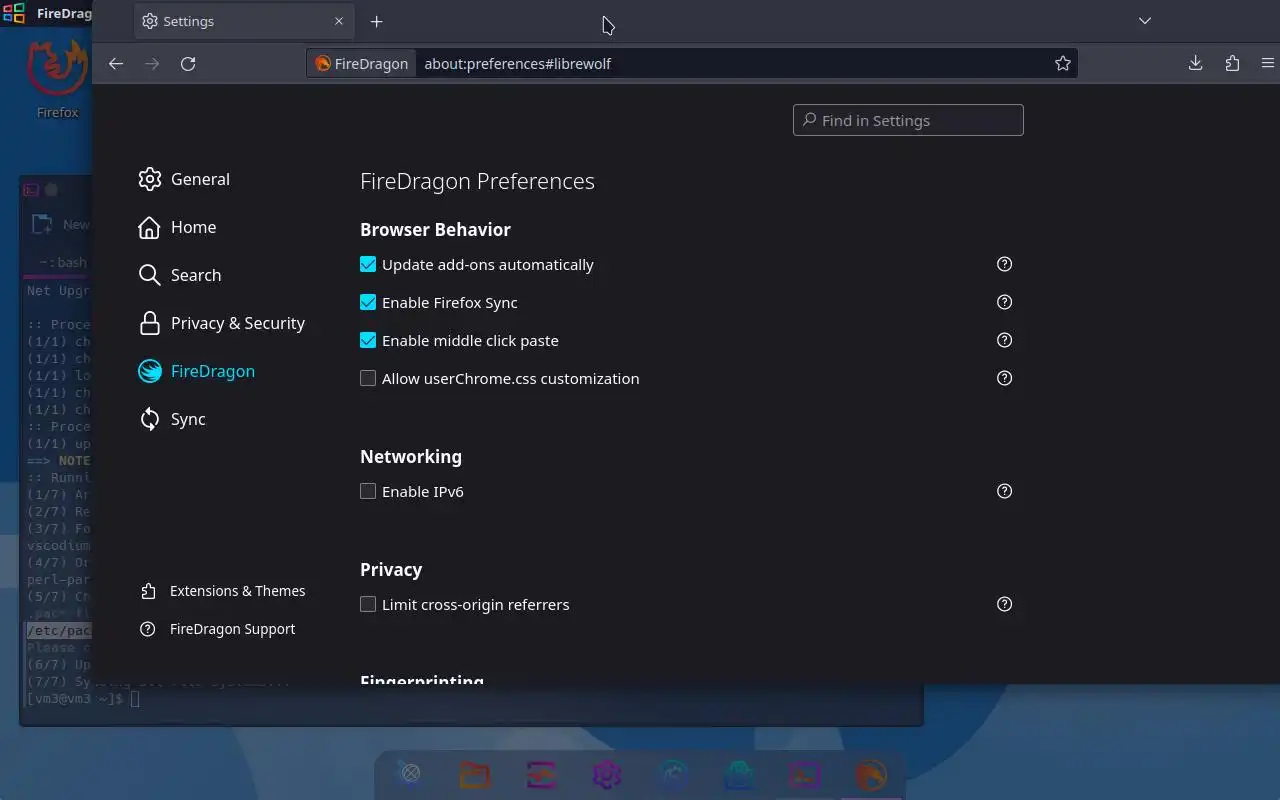Select the FireDragon settings category
This screenshot has height=800, width=1280.
click(197, 371)
